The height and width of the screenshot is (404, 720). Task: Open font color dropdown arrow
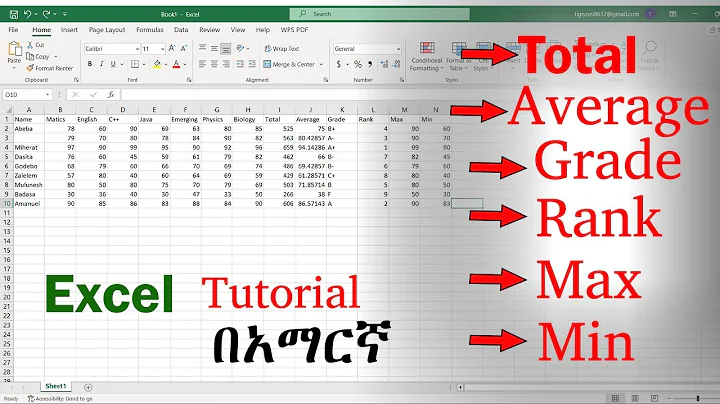[185, 64]
